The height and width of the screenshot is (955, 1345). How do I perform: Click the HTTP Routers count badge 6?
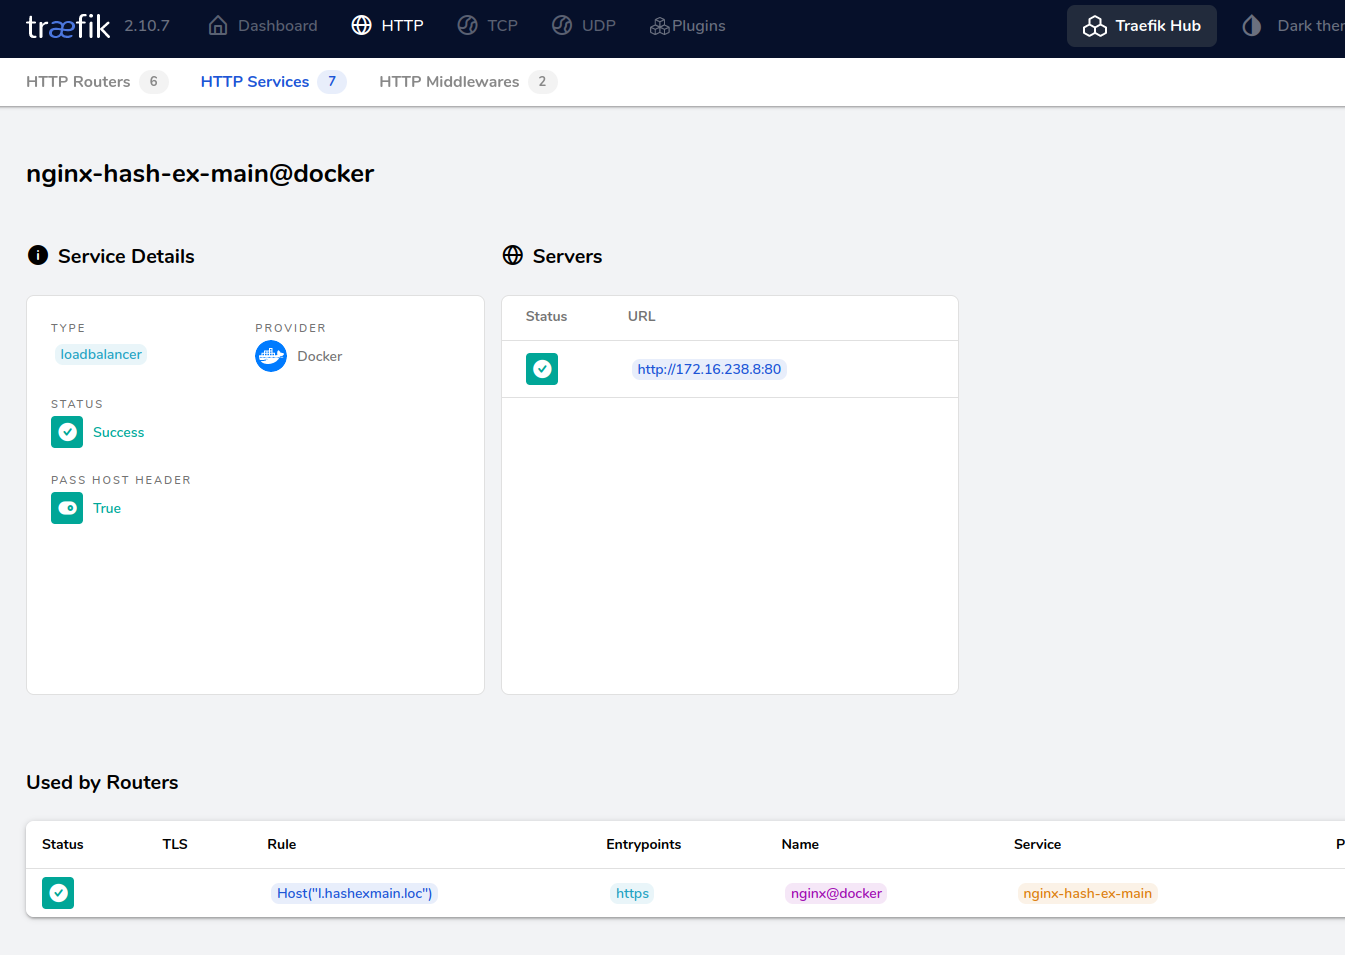[x=153, y=82]
